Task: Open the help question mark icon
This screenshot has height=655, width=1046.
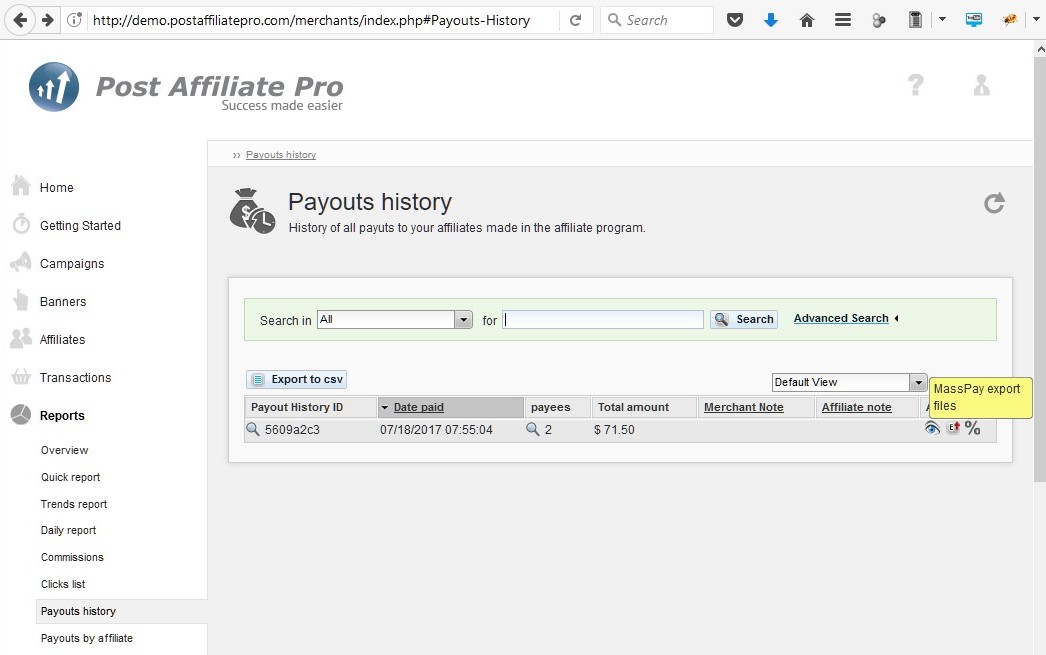Action: [915, 85]
